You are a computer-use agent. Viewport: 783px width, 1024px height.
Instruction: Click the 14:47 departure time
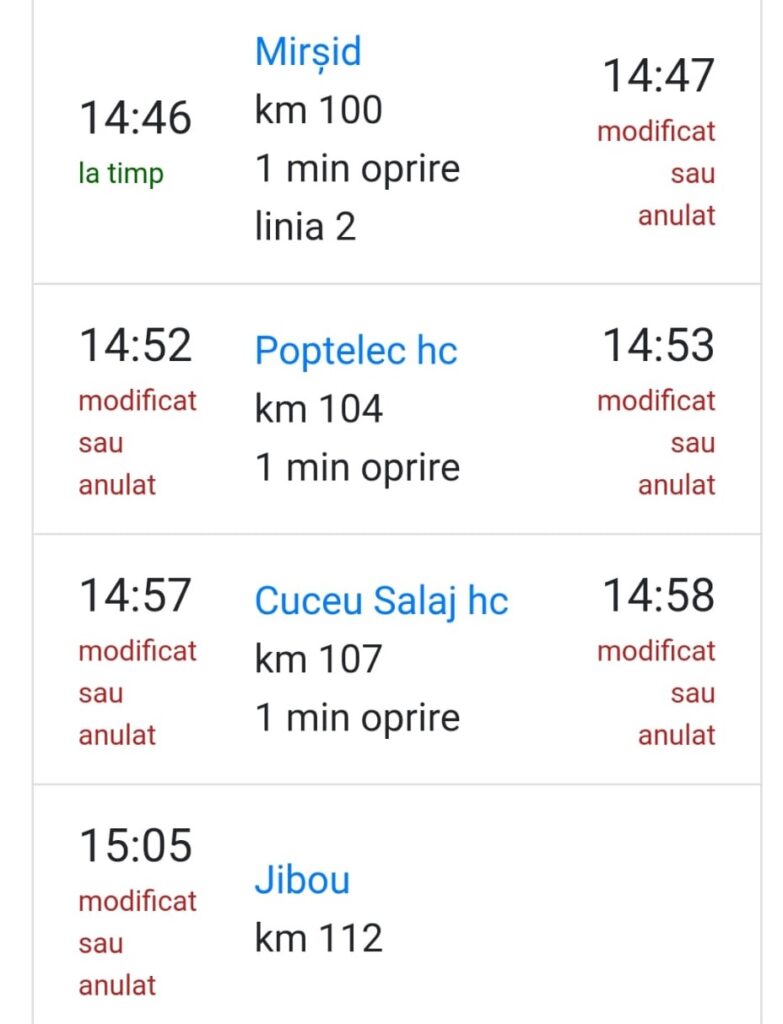pos(658,76)
